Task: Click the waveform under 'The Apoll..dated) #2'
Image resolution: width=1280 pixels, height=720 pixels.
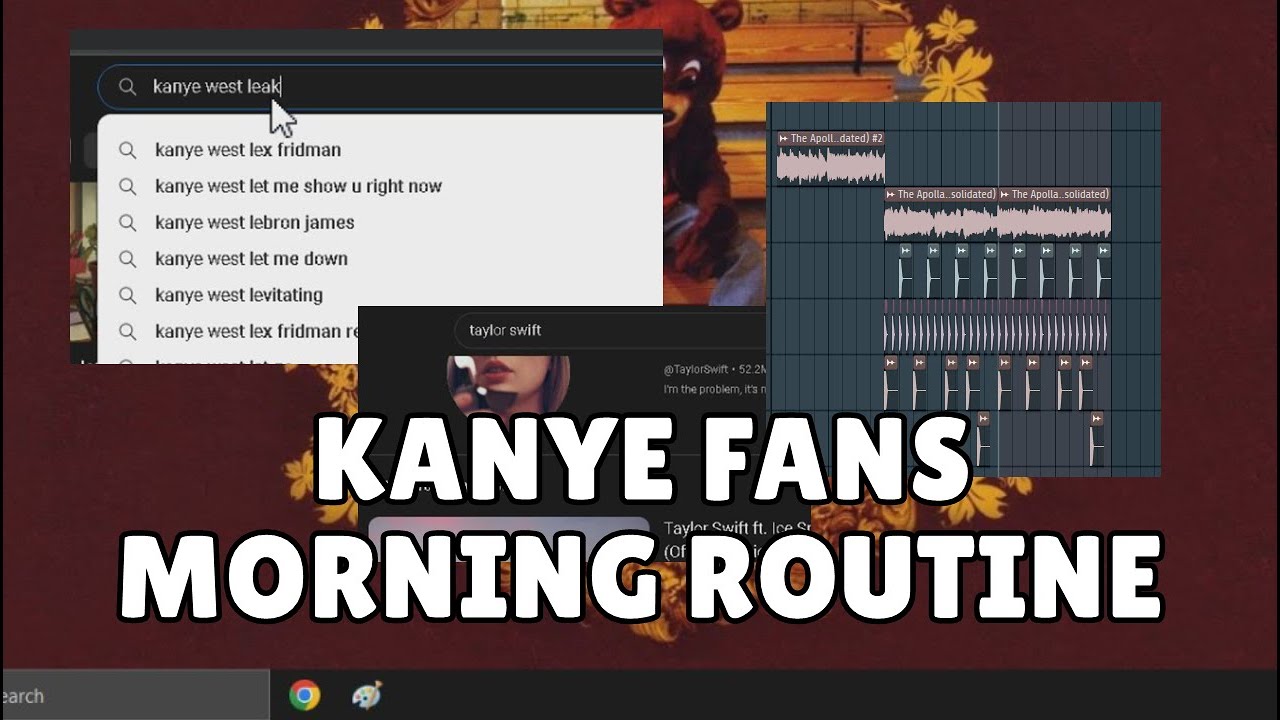Action: pyautogui.click(x=831, y=166)
